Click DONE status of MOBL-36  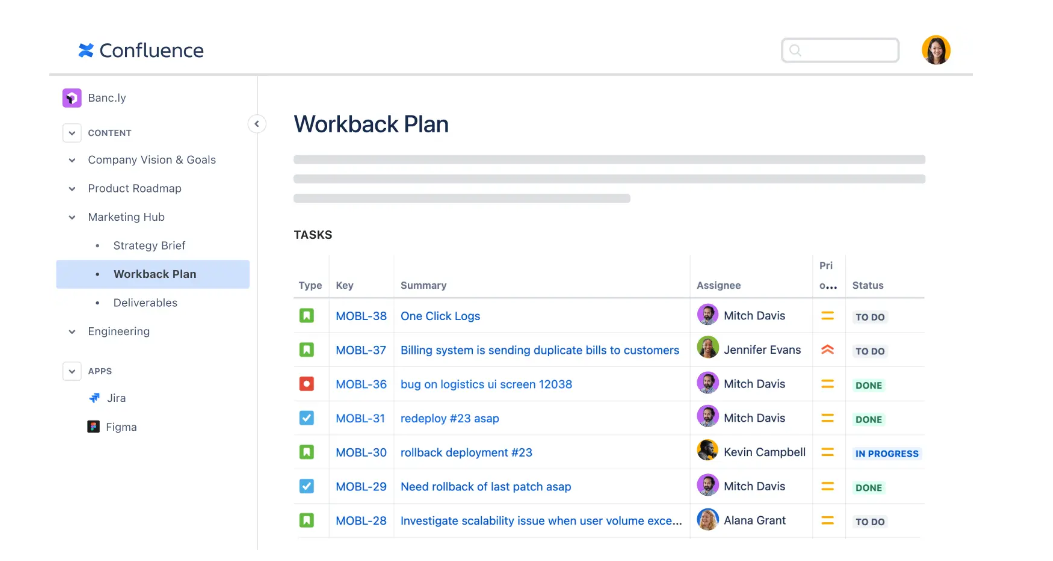click(x=868, y=386)
